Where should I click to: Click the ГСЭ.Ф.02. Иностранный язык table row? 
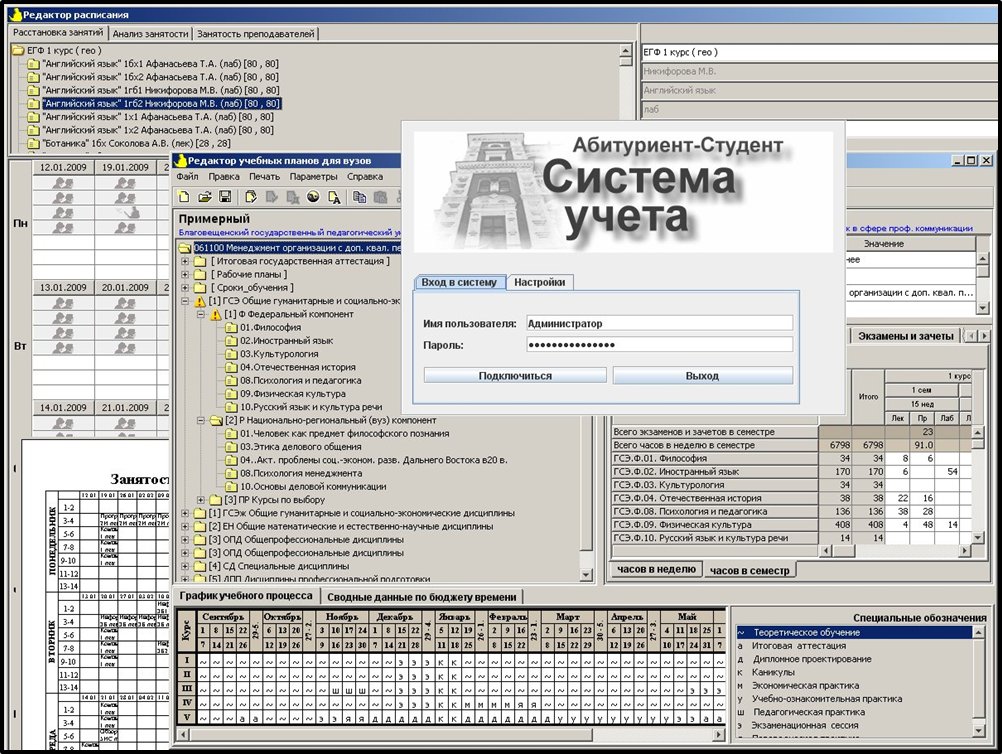click(791, 472)
